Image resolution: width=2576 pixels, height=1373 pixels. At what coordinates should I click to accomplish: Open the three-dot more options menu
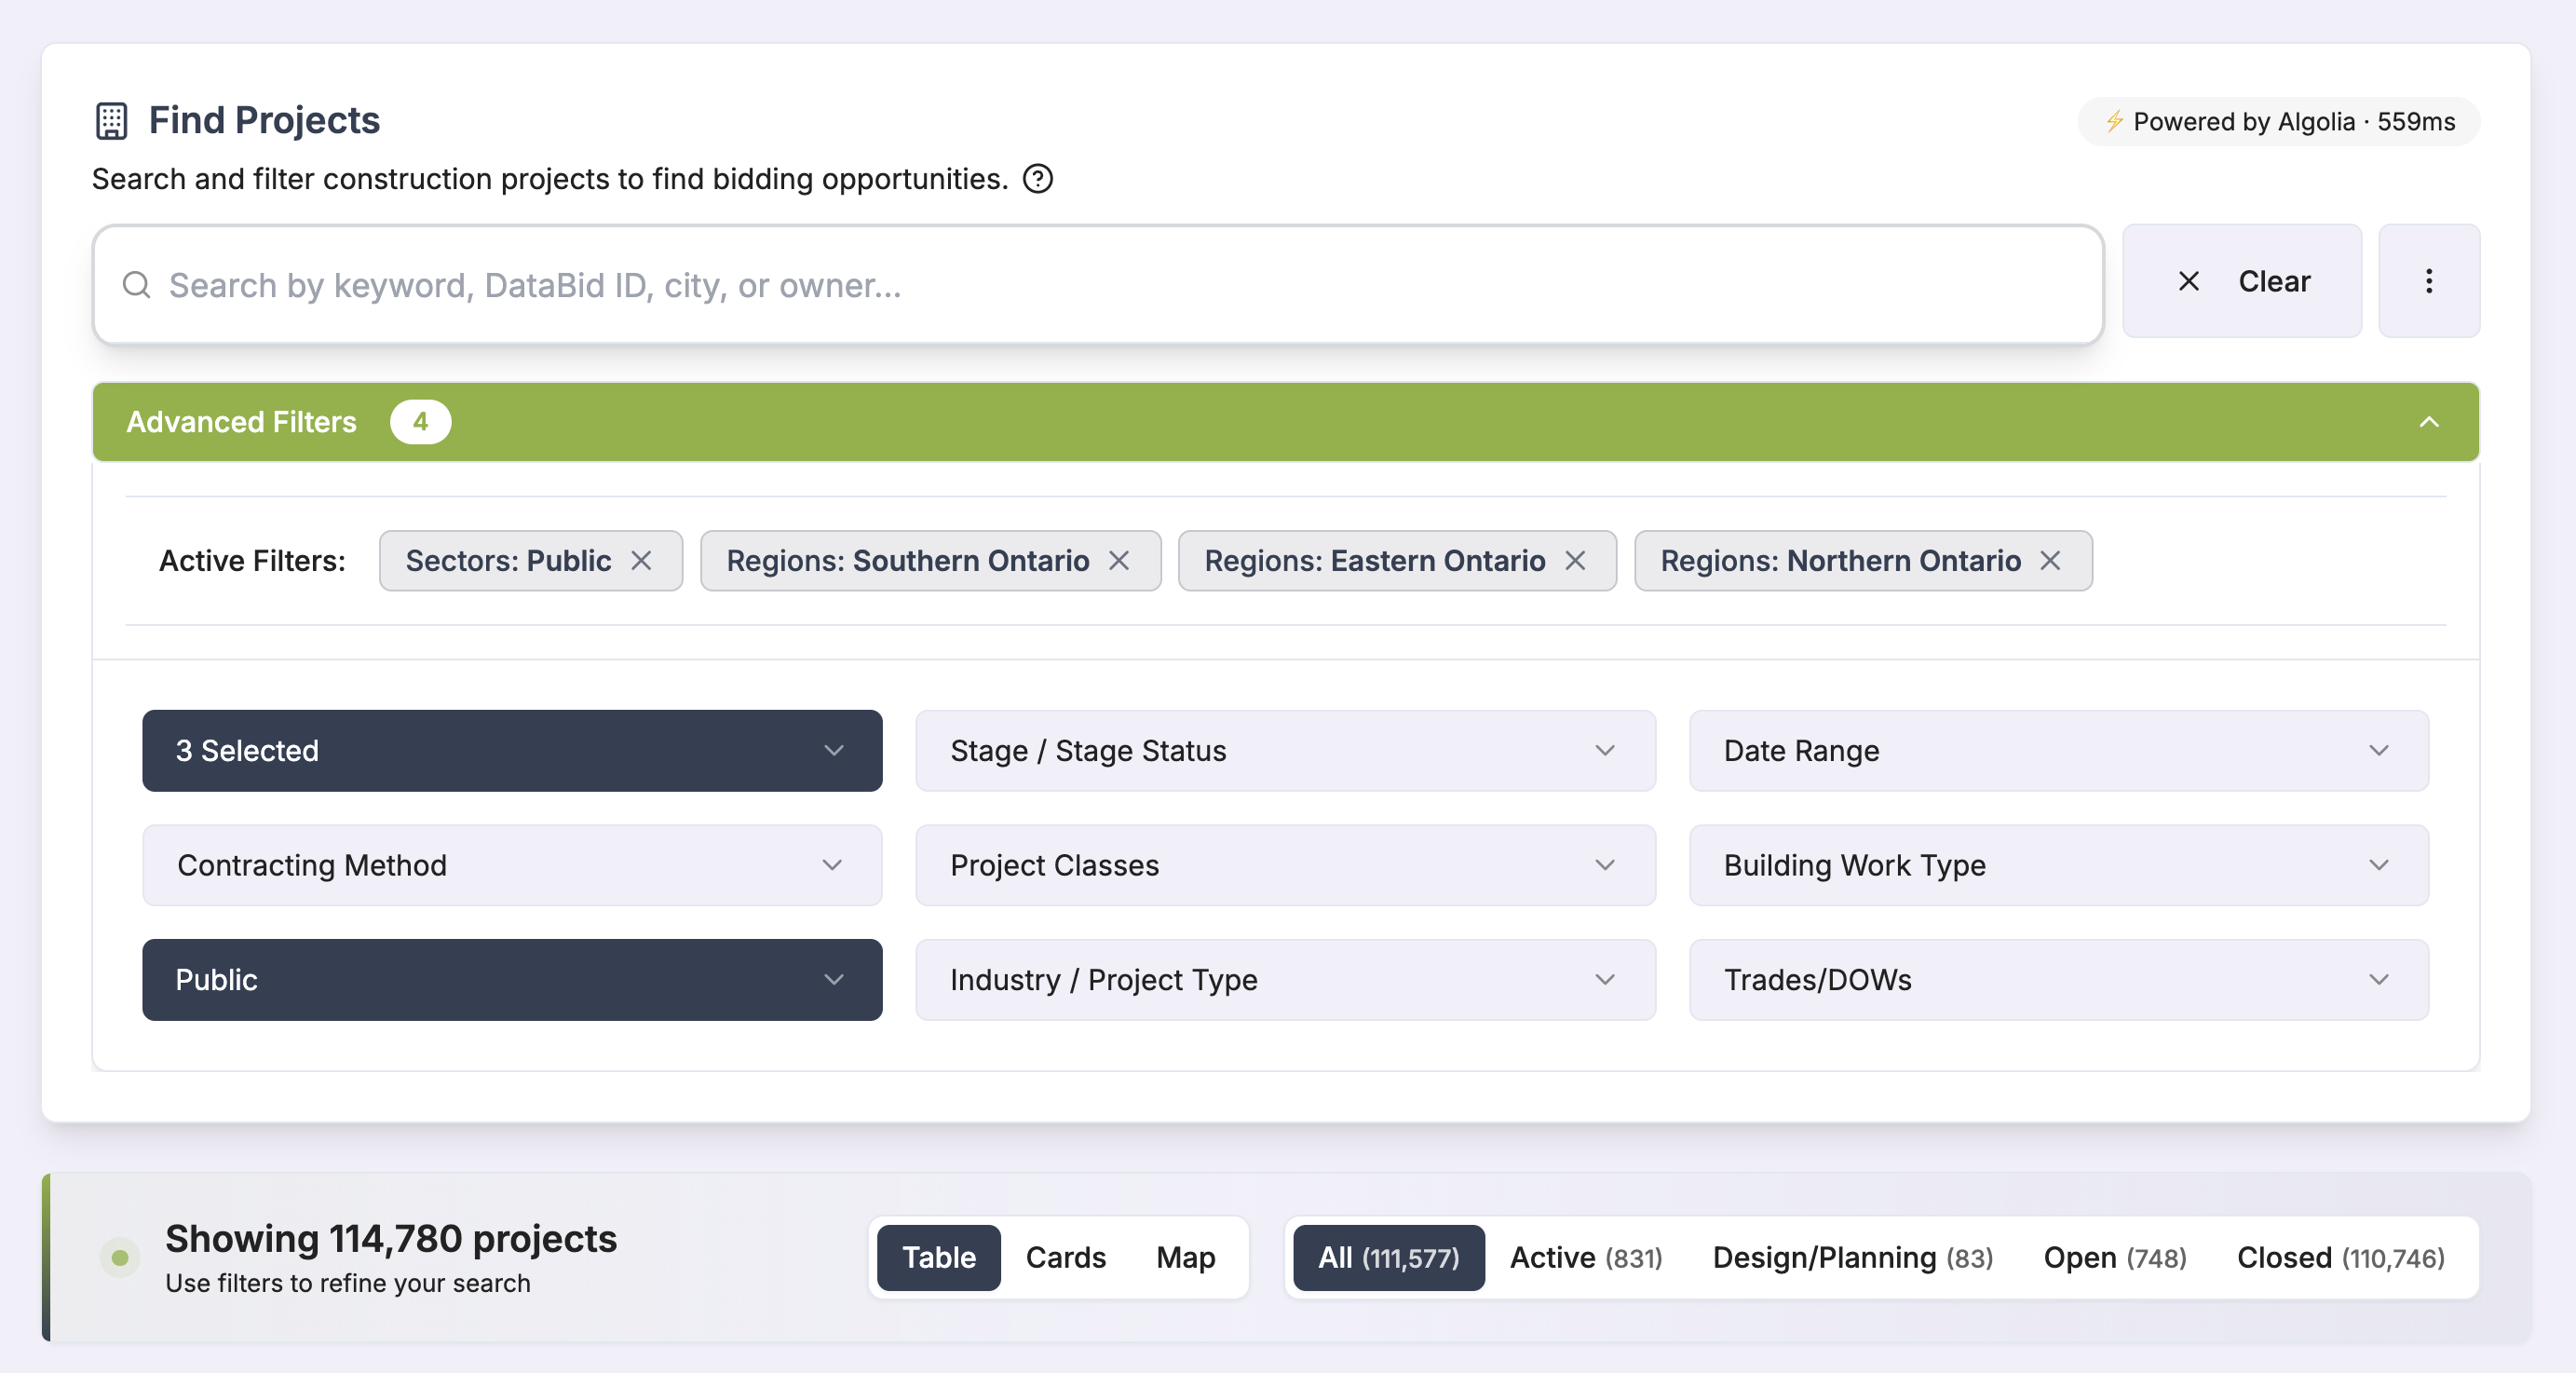[x=2428, y=281]
